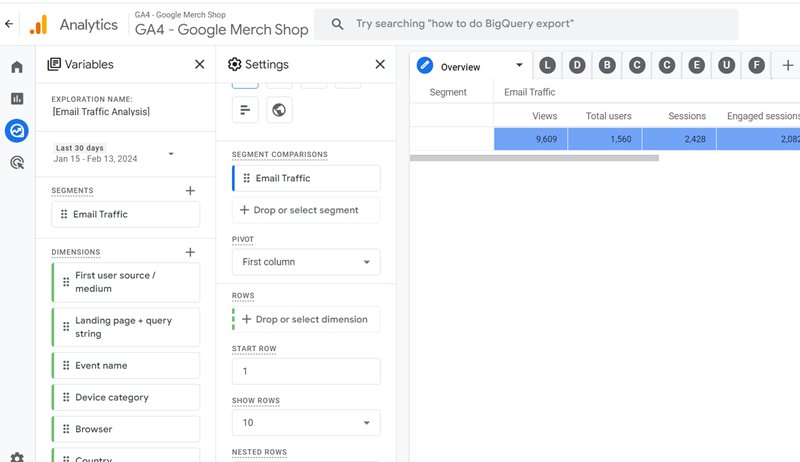This screenshot has width=800, height=462.
Task: Select Landing page + query string dimension
Action: [x=126, y=327]
